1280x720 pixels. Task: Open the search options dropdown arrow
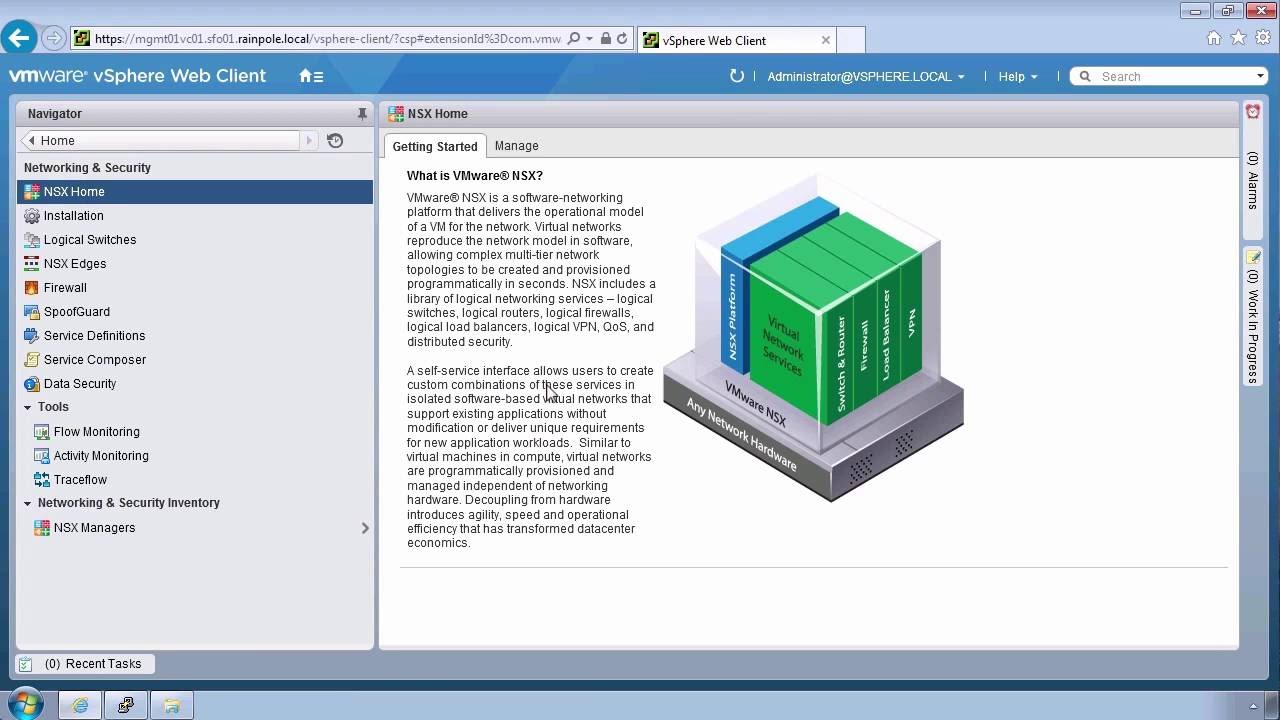point(1260,77)
